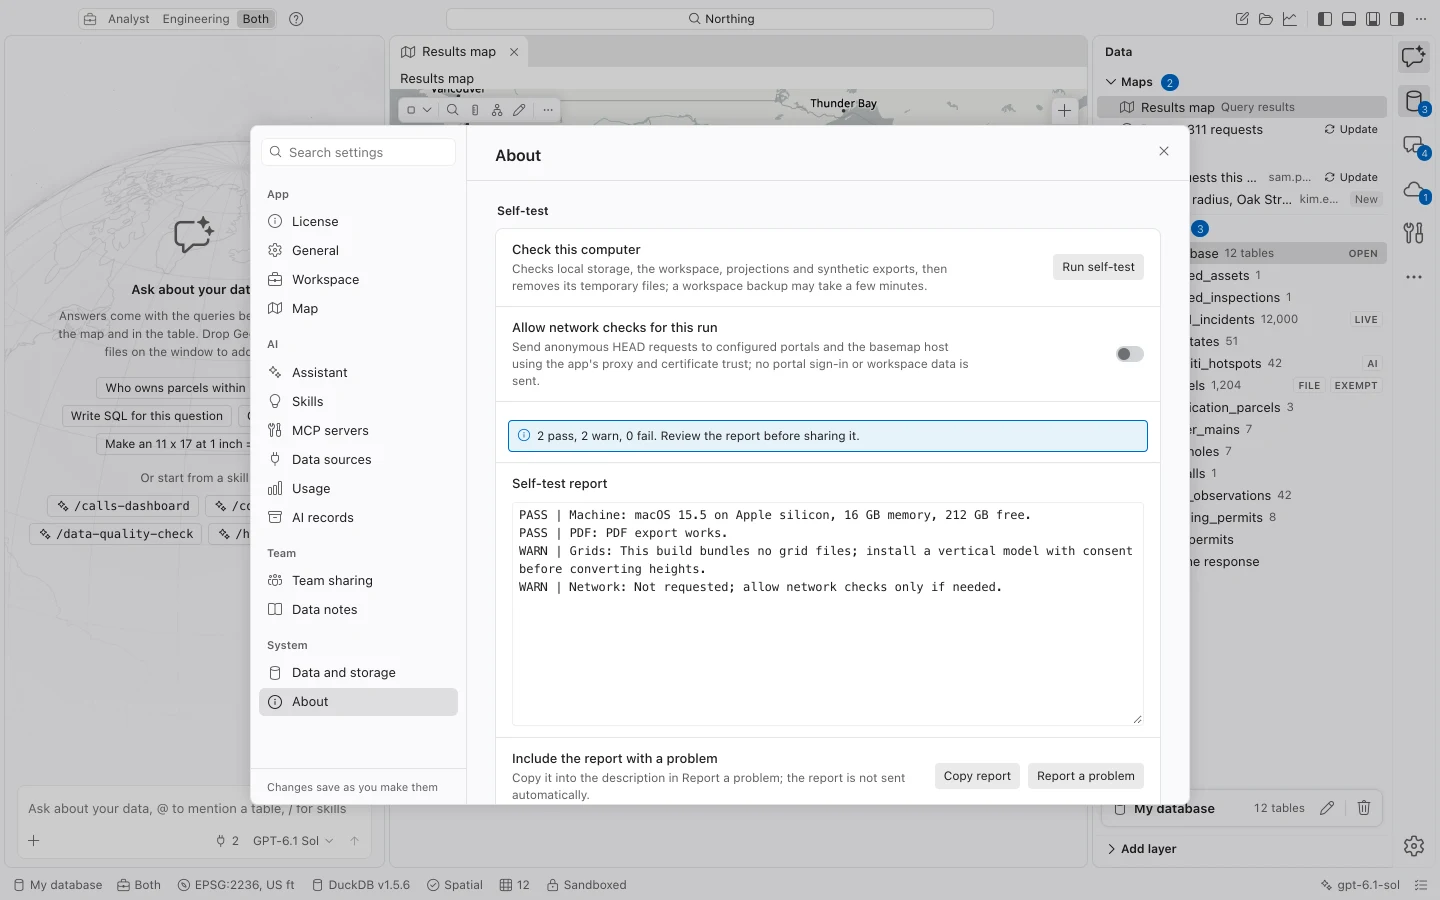Image resolution: width=1440 pixels, height=900 pixels.
Task: Open the database rail icon with badge 3
Action: point(1414,101)
